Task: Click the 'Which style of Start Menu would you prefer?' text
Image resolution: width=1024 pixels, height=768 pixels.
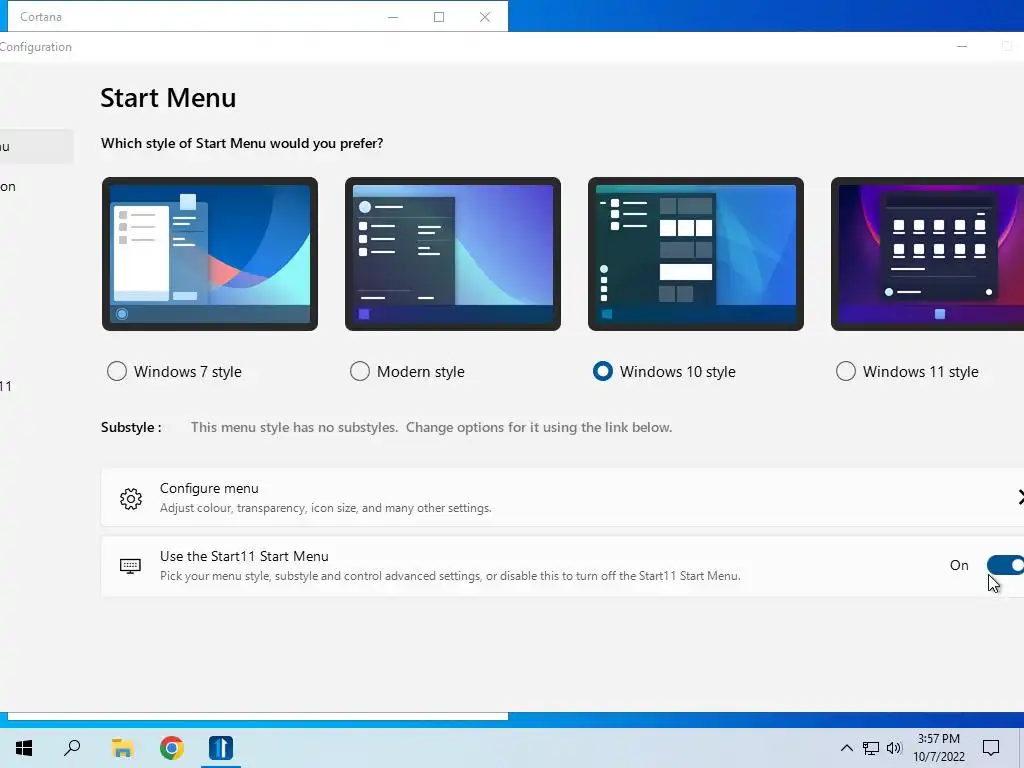Action: click(x=242, y=143)
